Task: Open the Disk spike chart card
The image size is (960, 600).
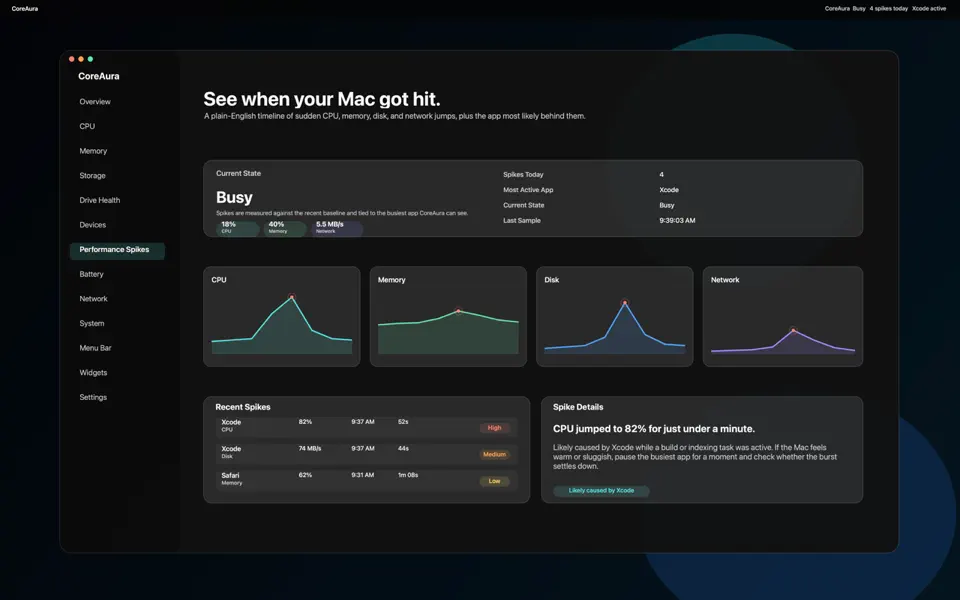Action: click(615, 317)
